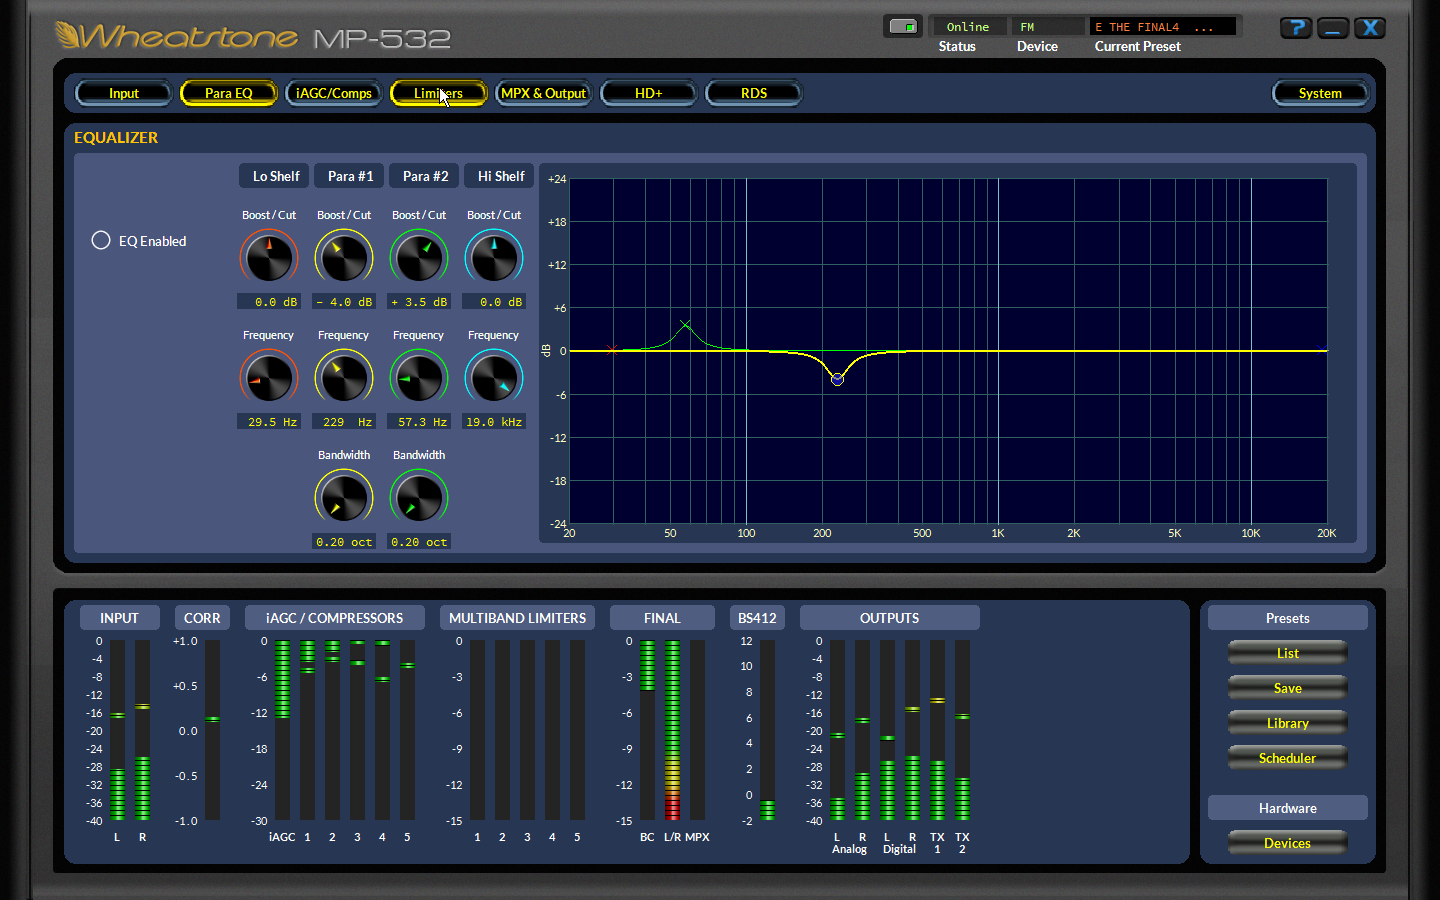Click the Save preset button
The image size is (1440, 900).
[x=1288, y=688]
